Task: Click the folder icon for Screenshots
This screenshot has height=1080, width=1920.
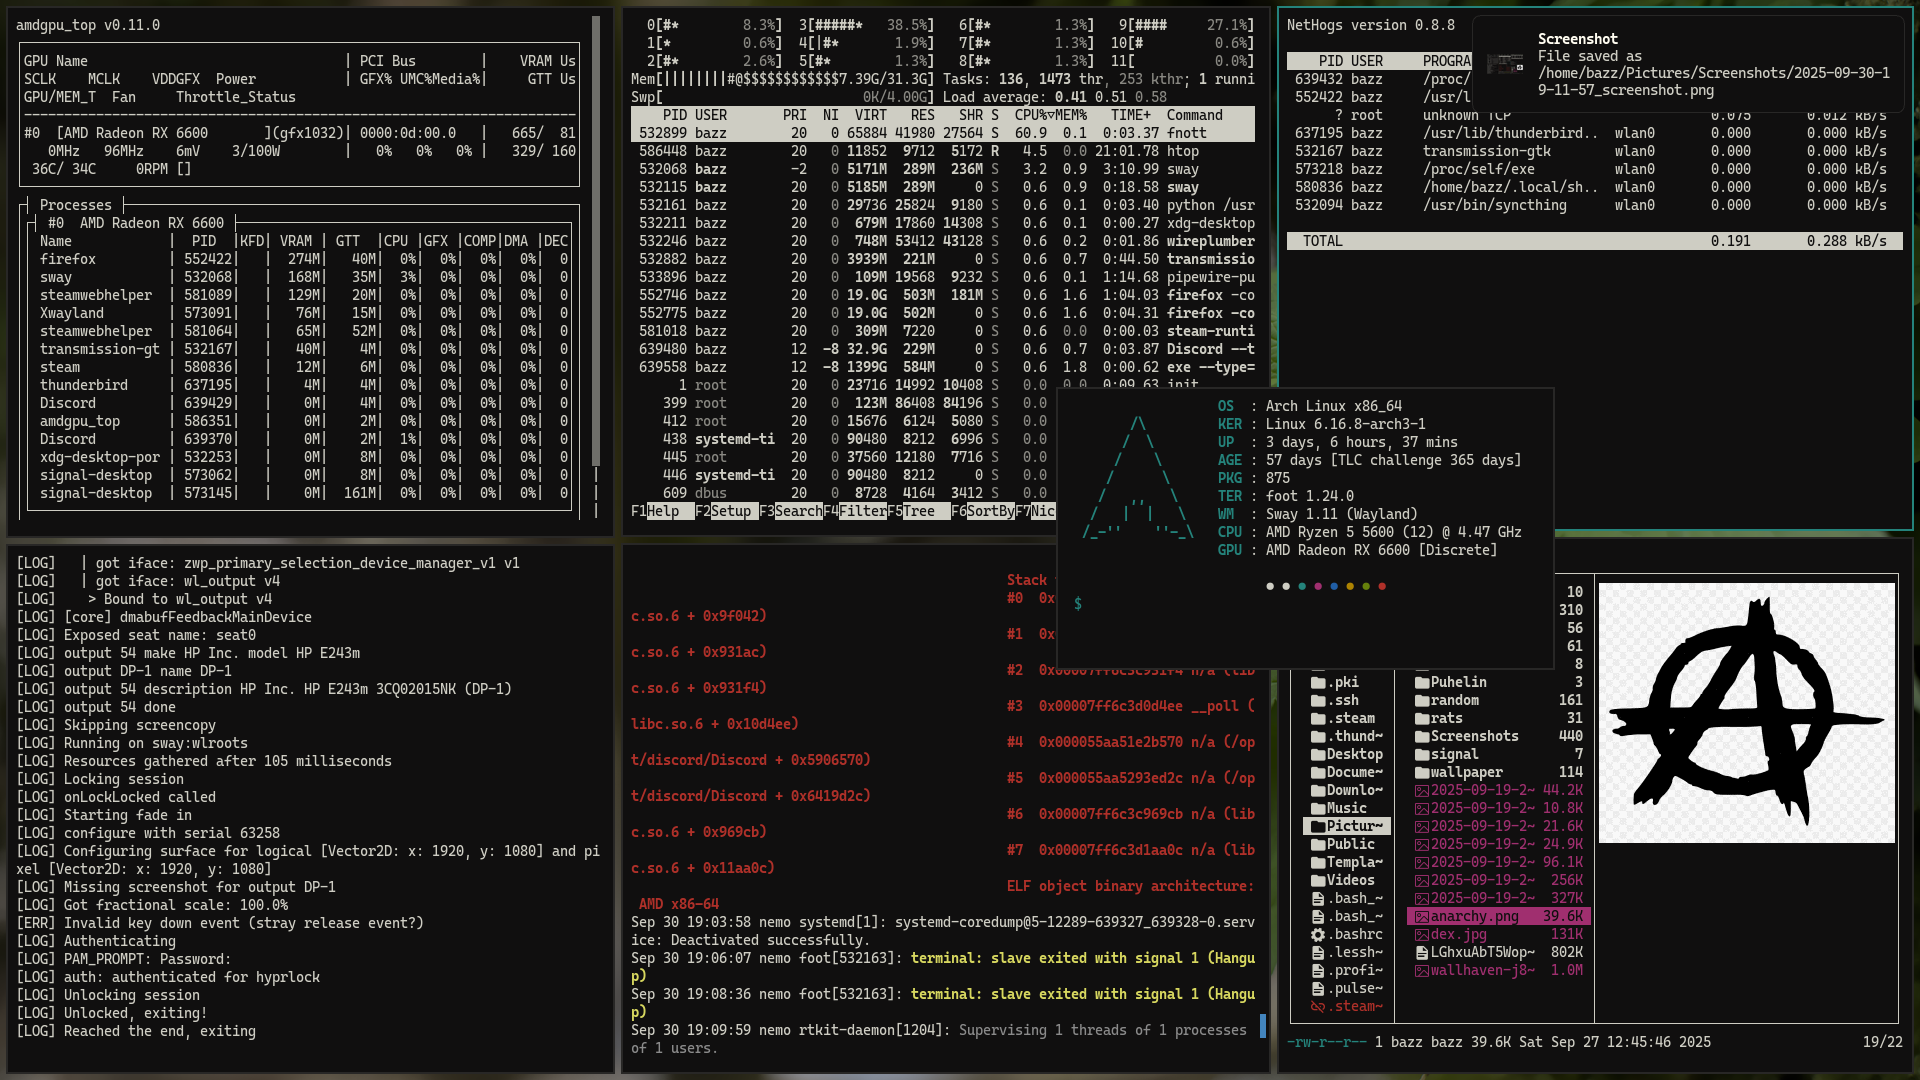Action: 1422,737
